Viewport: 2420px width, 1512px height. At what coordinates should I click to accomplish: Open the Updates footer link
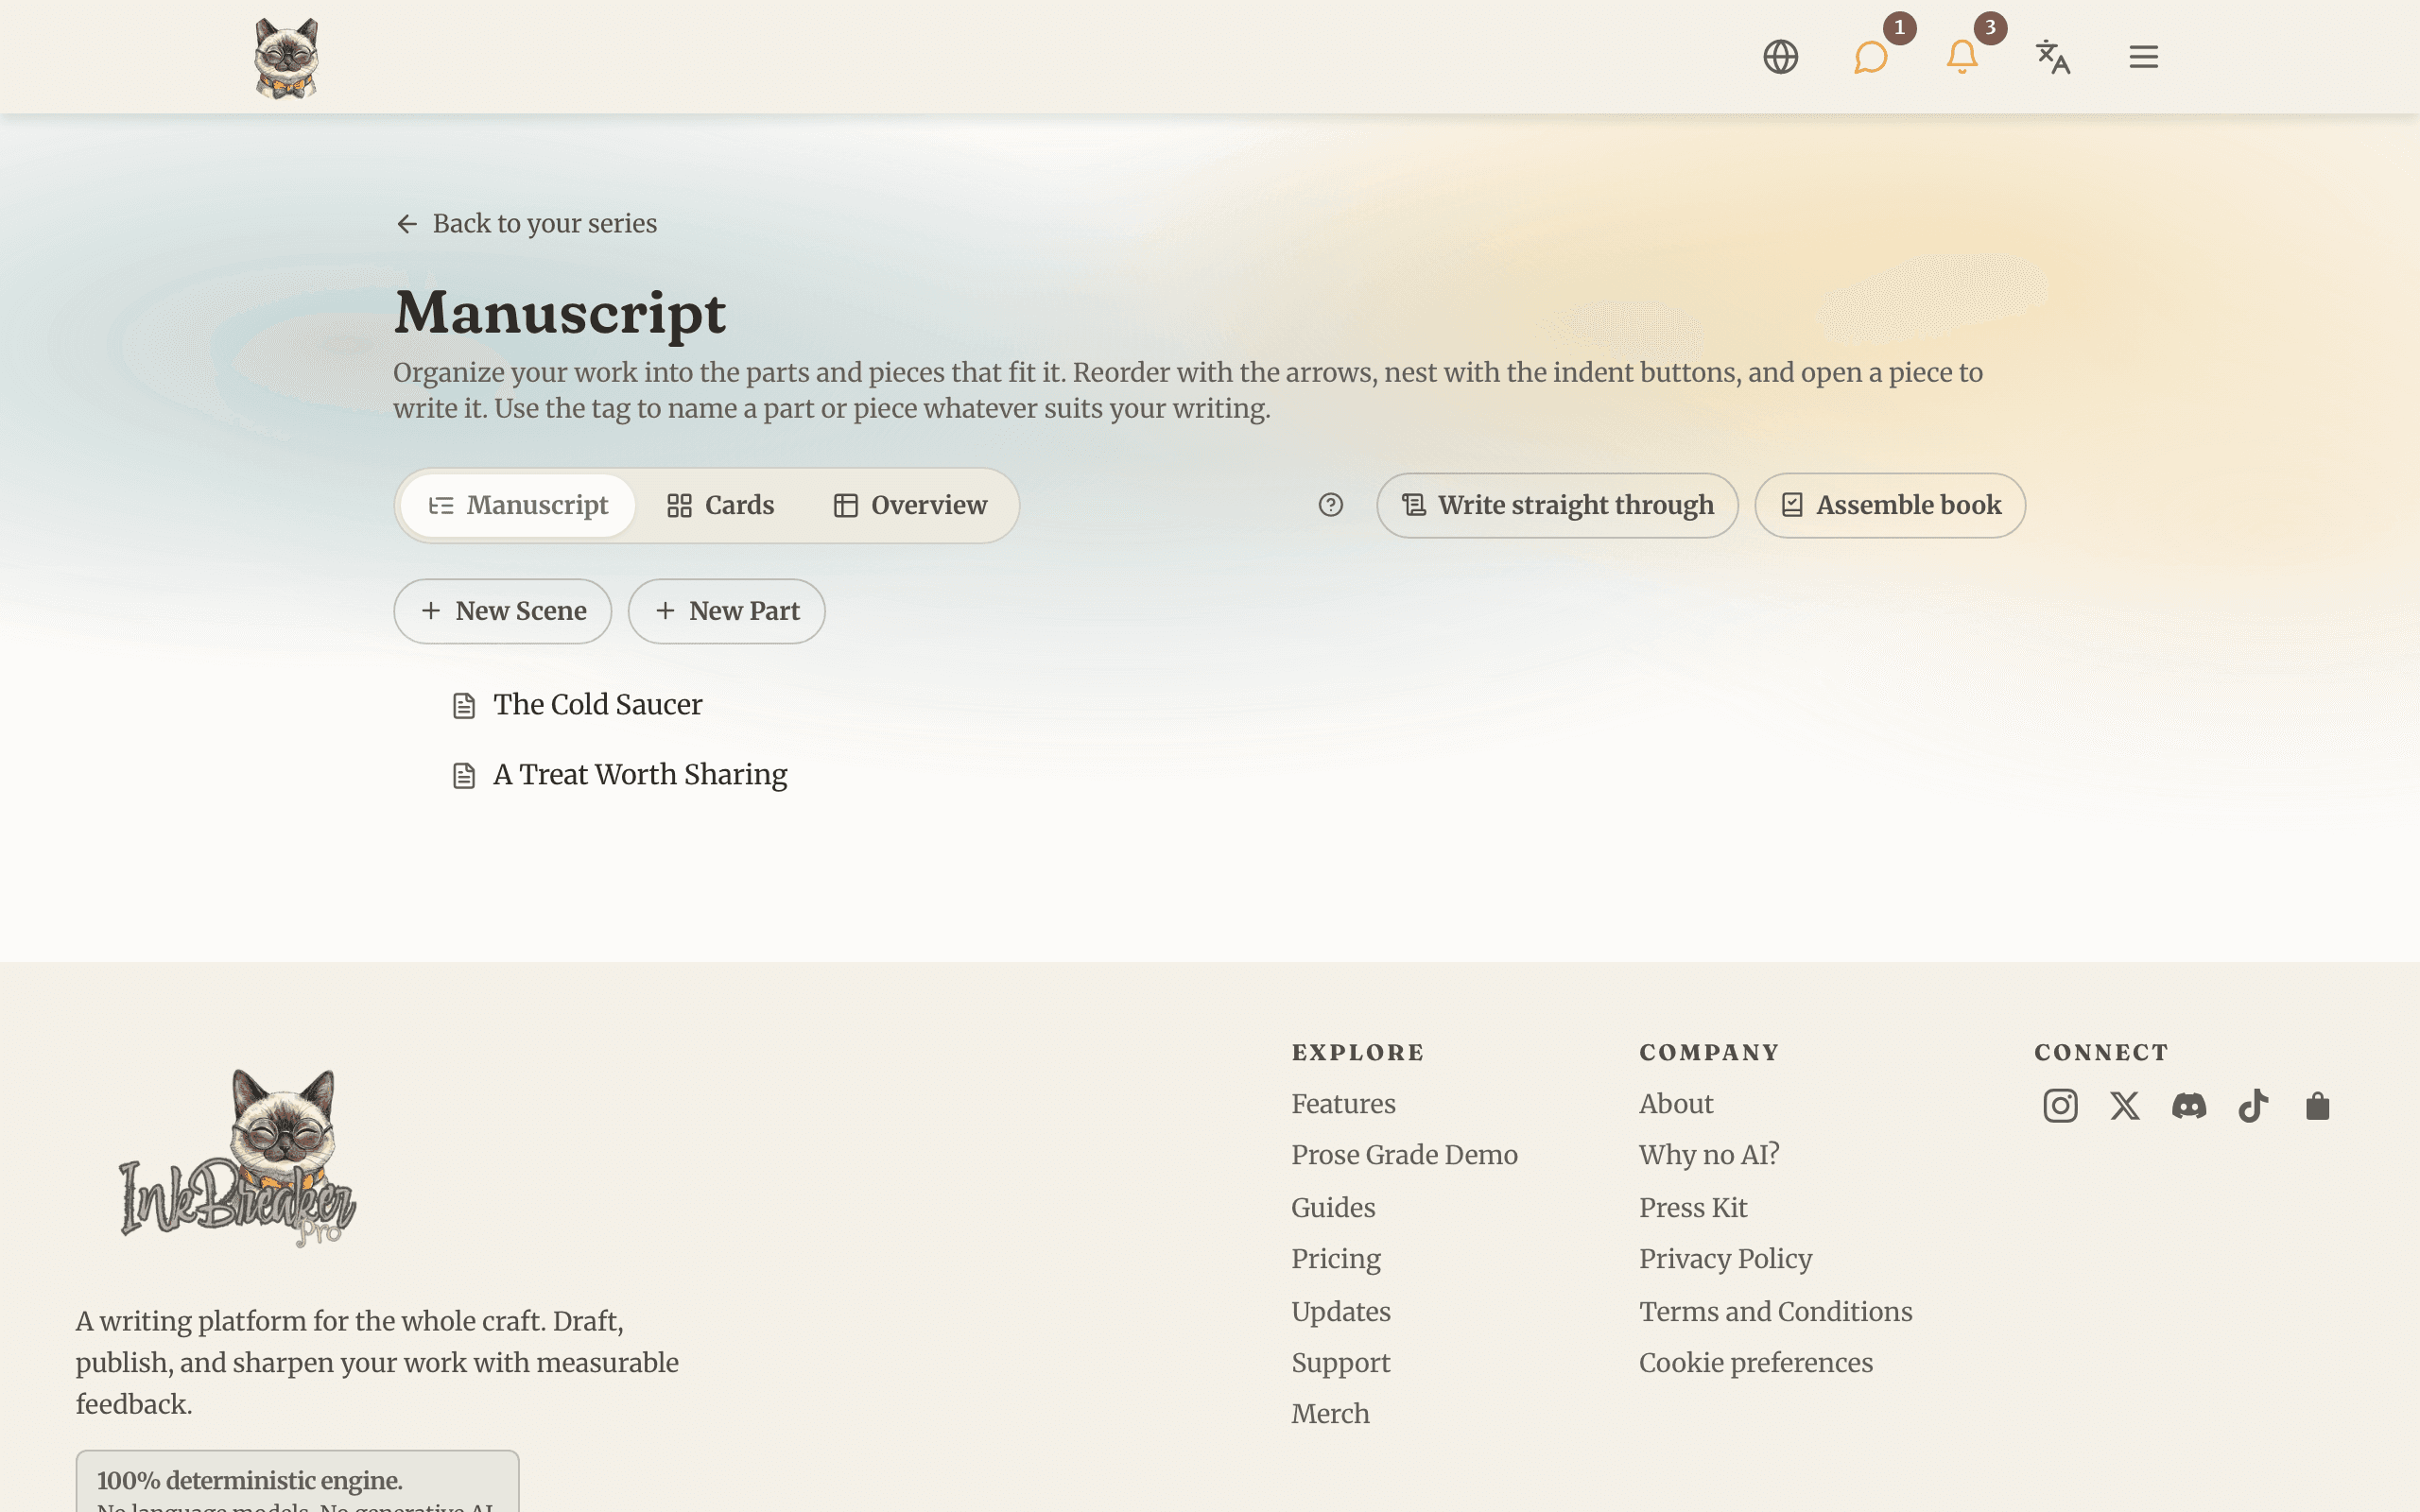(x=1341, y=1312)
